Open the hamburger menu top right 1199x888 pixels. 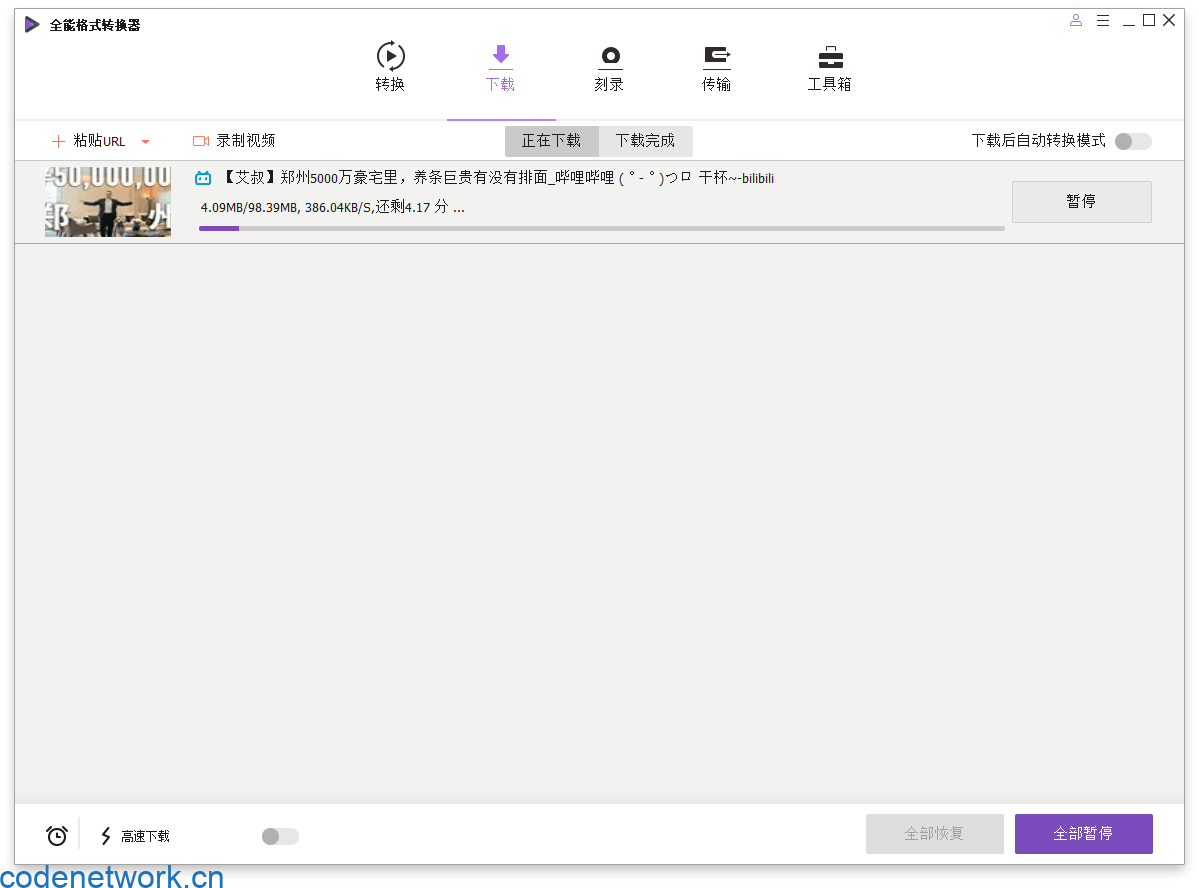pos(1103,19)
